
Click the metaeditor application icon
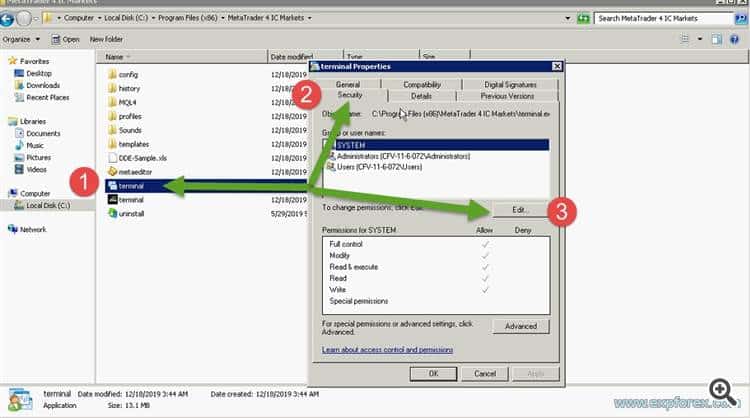[x=111, y=171]
